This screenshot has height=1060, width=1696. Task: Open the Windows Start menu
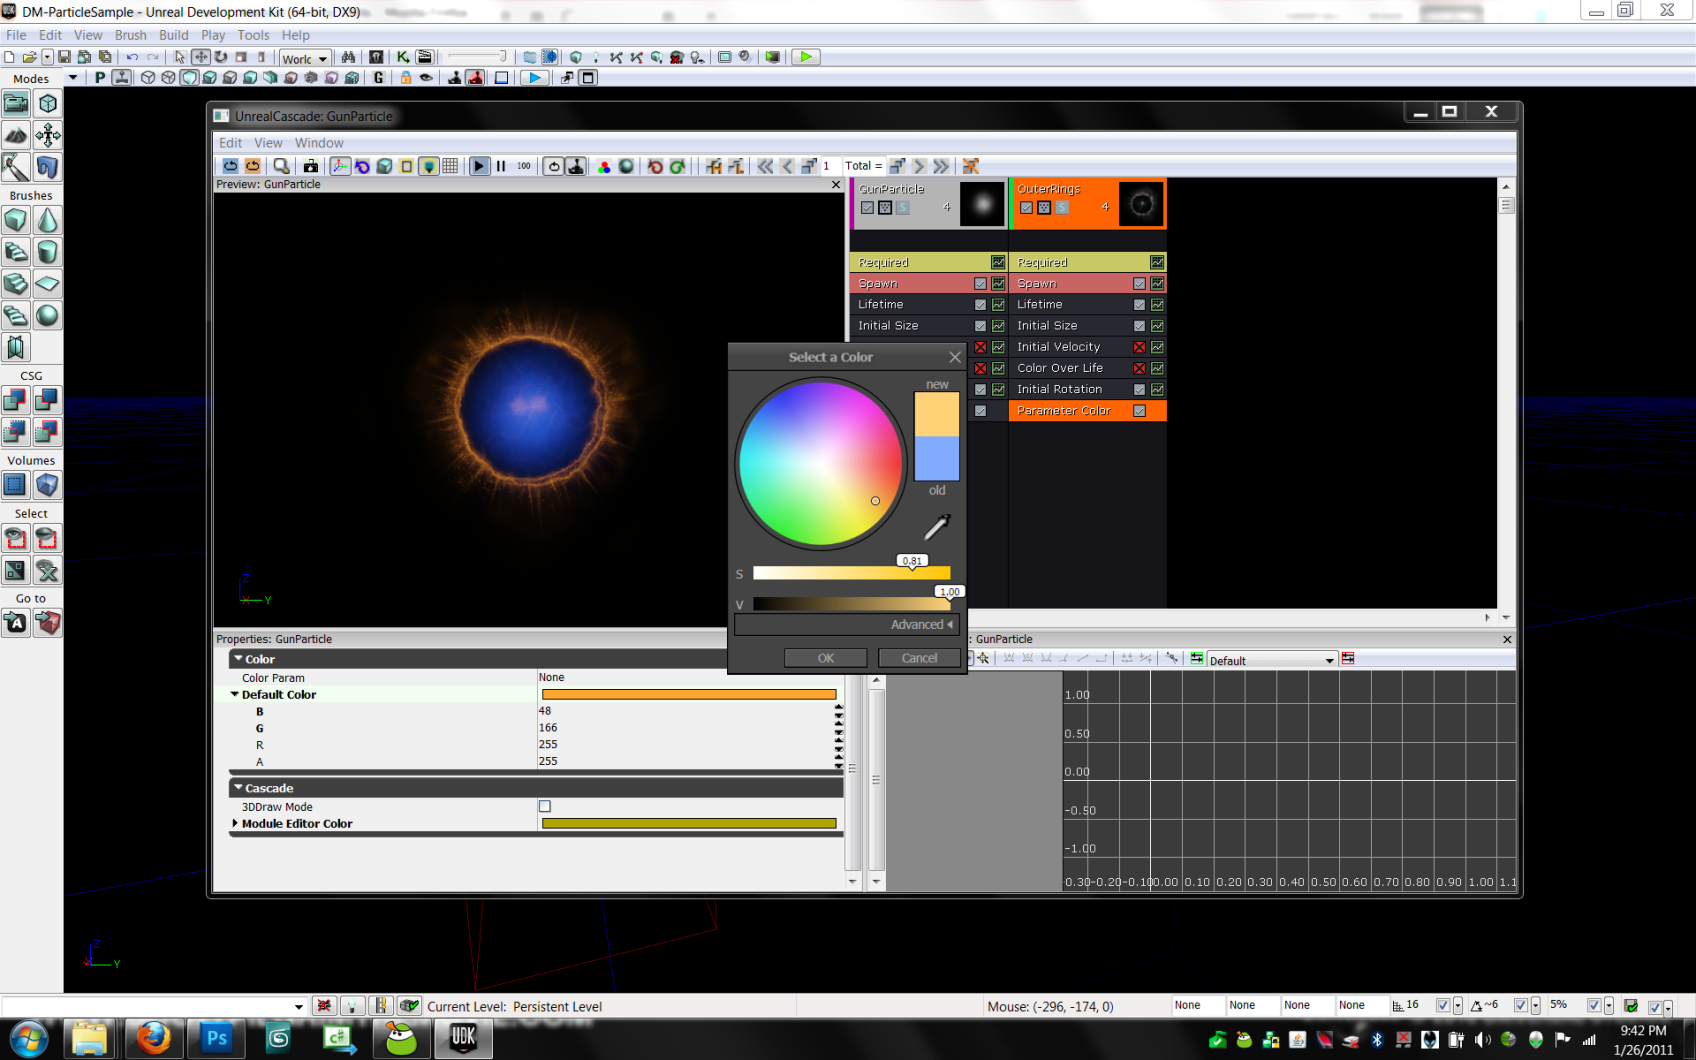(x=28, y=1039)
